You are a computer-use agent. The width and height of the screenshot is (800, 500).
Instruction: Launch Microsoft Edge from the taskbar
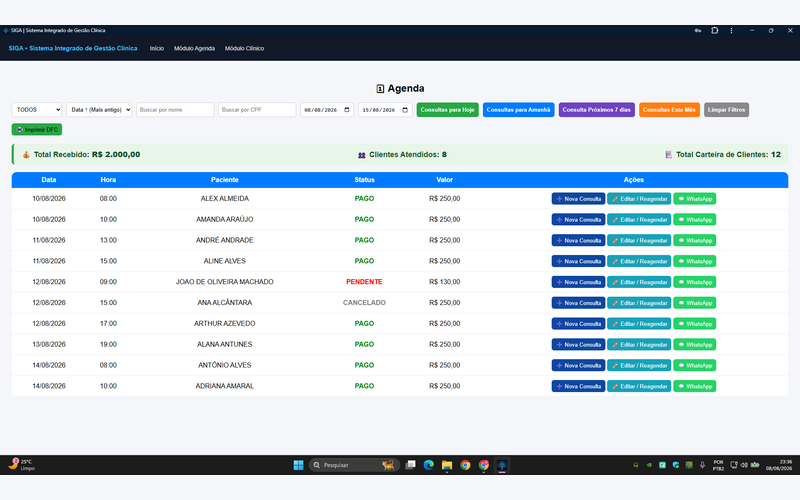(x=429, y=465)
